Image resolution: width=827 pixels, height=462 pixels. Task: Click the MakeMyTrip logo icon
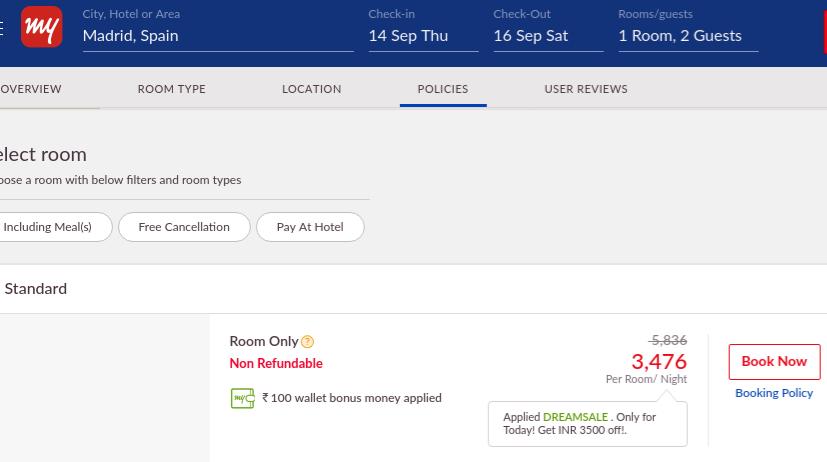pyautogui.click(x=42, y=27)
